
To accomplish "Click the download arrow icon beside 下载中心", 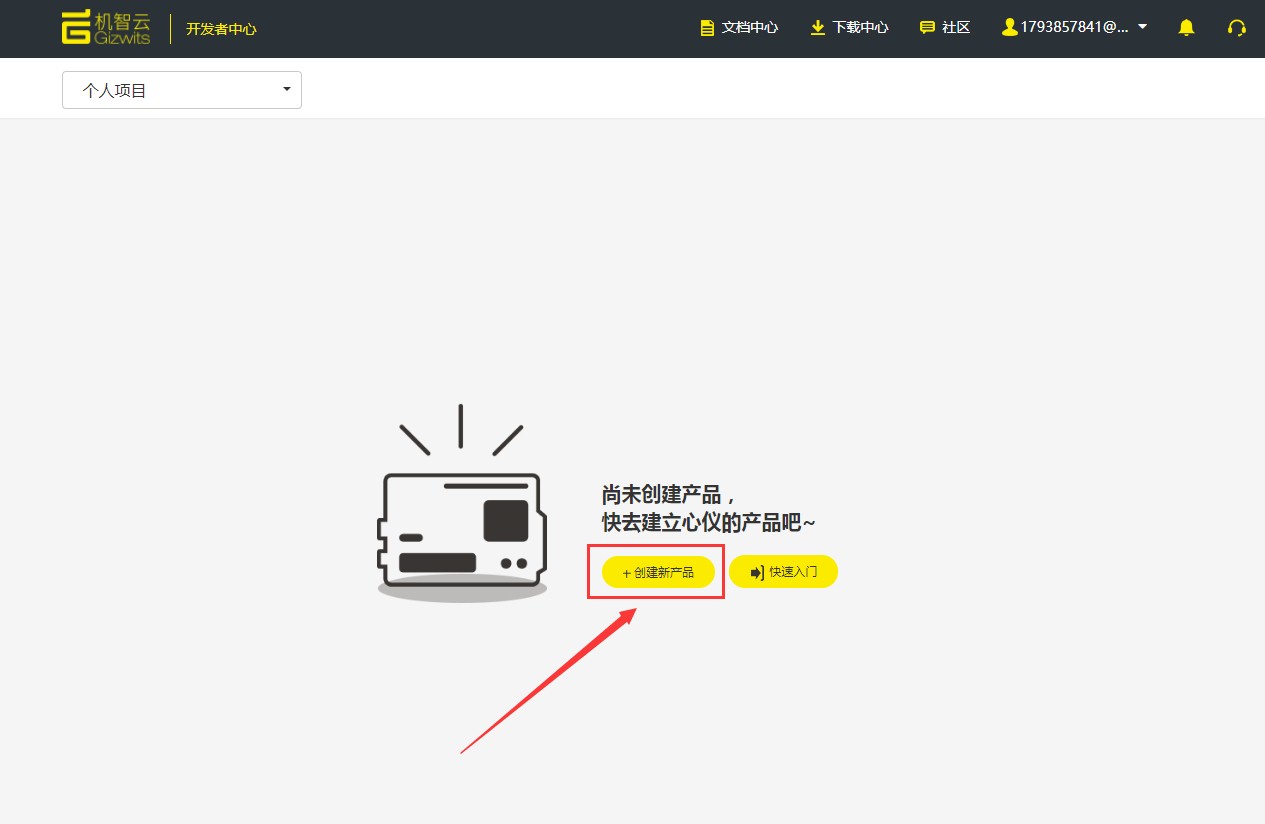I will (818, 28).
